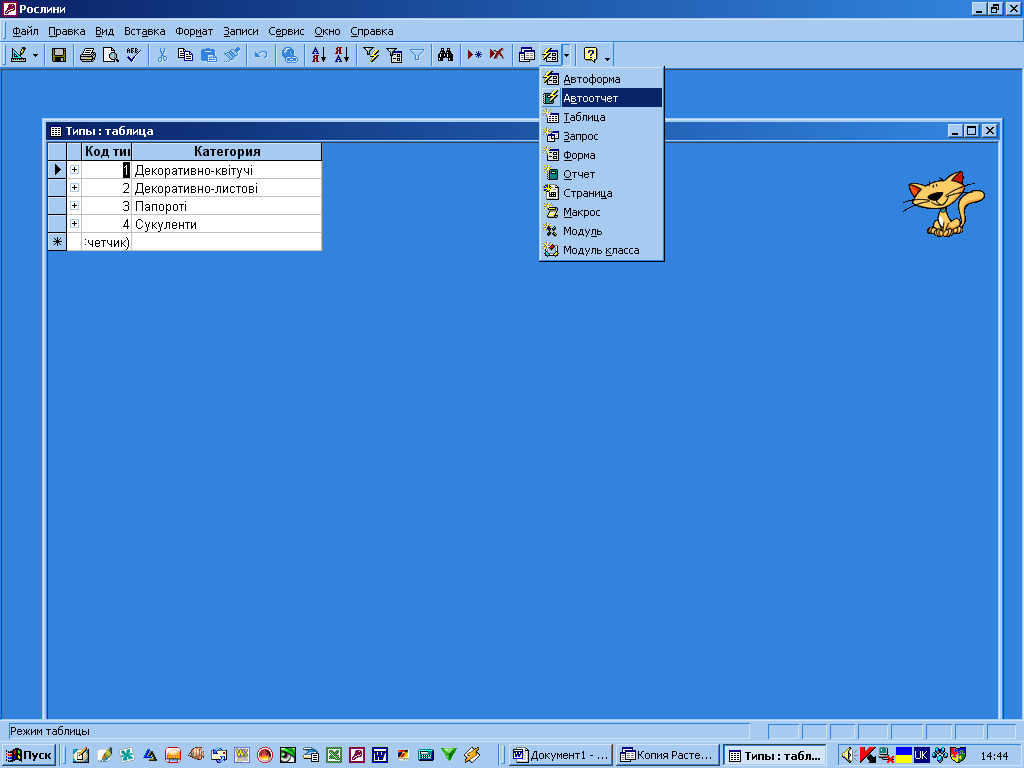Run the spelling check icon
The height and width of the screenshot is (768, 1024).
134,55
